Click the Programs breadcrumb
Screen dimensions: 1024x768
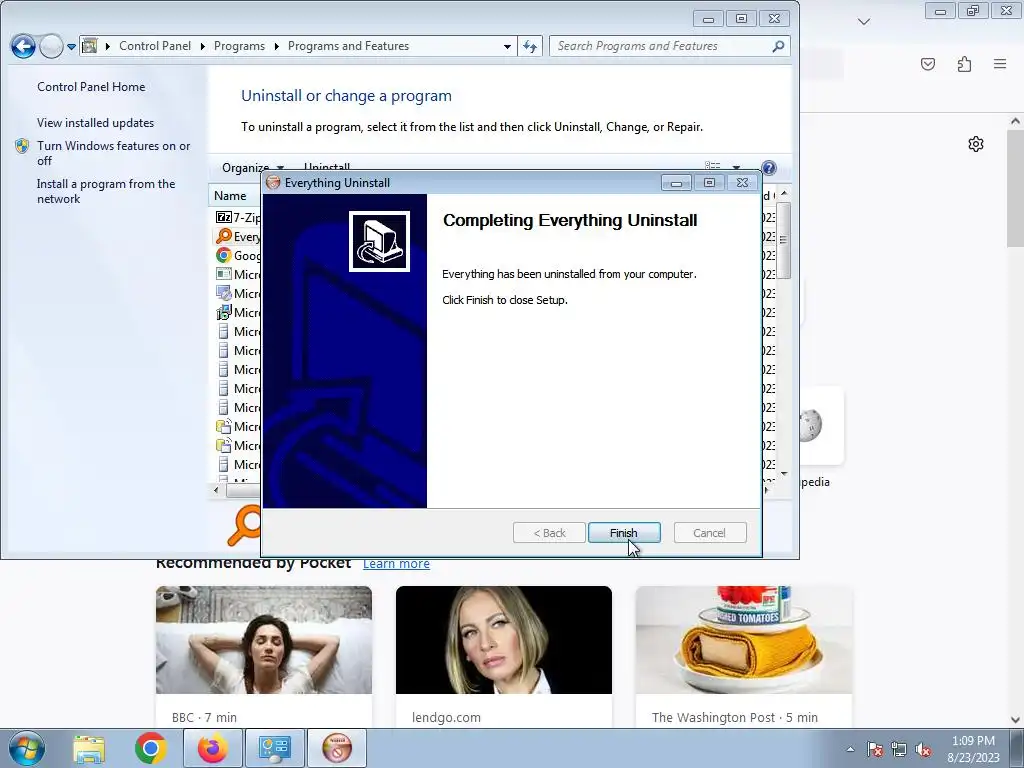tap(239, 46)
